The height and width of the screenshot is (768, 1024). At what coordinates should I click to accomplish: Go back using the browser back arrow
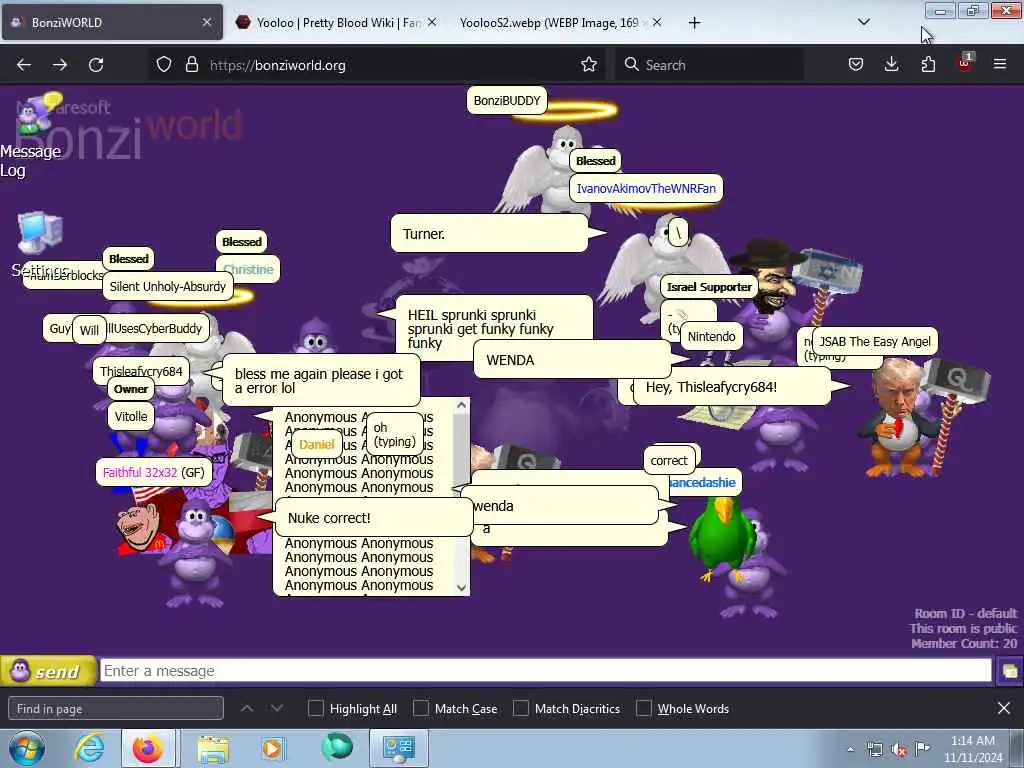point(24,65)
